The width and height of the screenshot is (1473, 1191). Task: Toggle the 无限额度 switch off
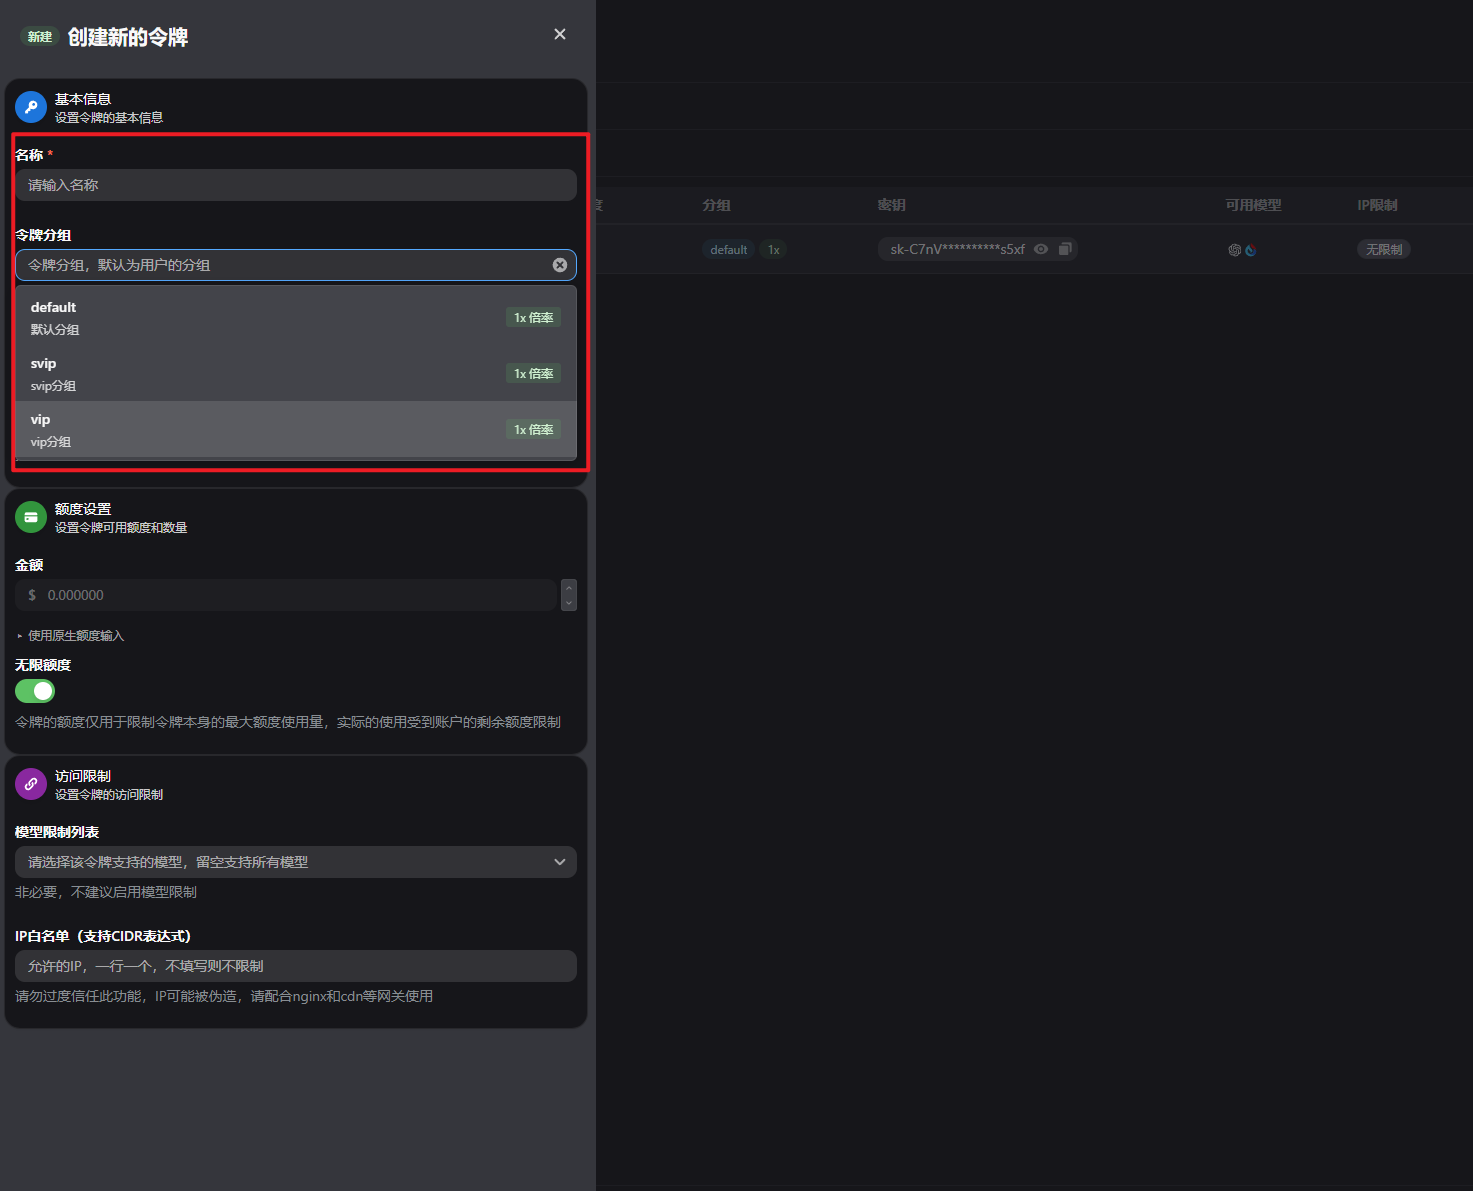click(35, 691)
